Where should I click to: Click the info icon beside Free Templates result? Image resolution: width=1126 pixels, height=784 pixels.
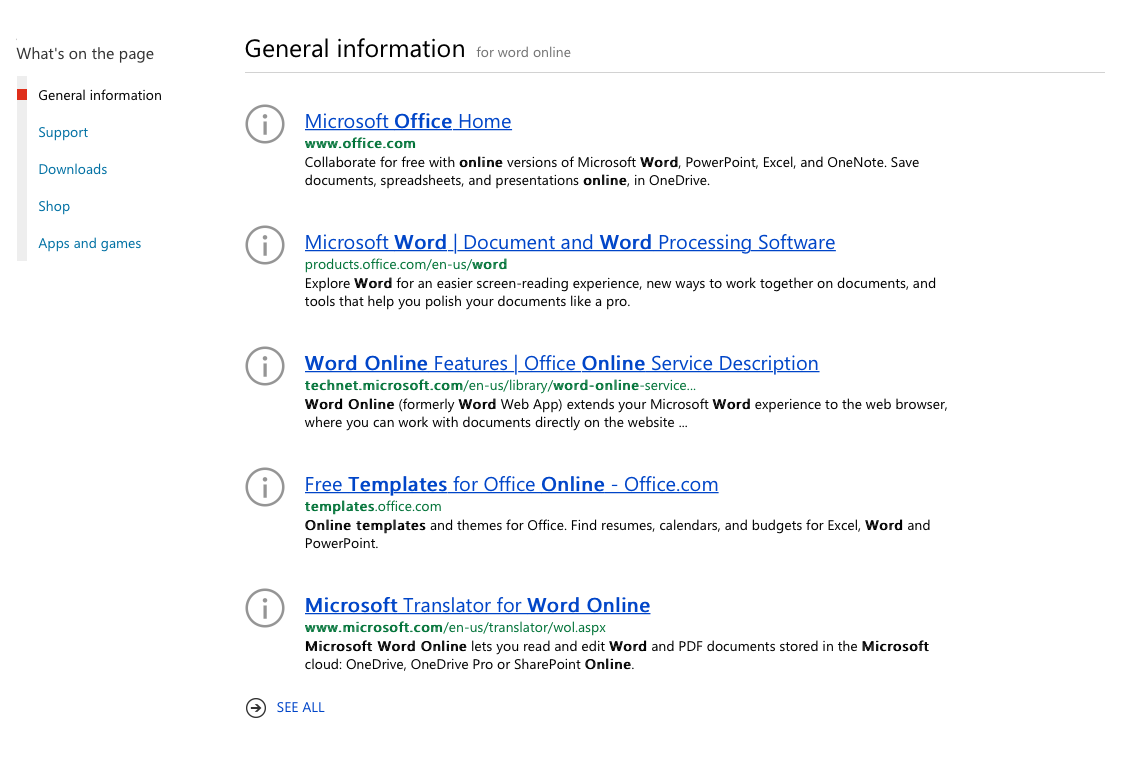(x=265, y=487)
